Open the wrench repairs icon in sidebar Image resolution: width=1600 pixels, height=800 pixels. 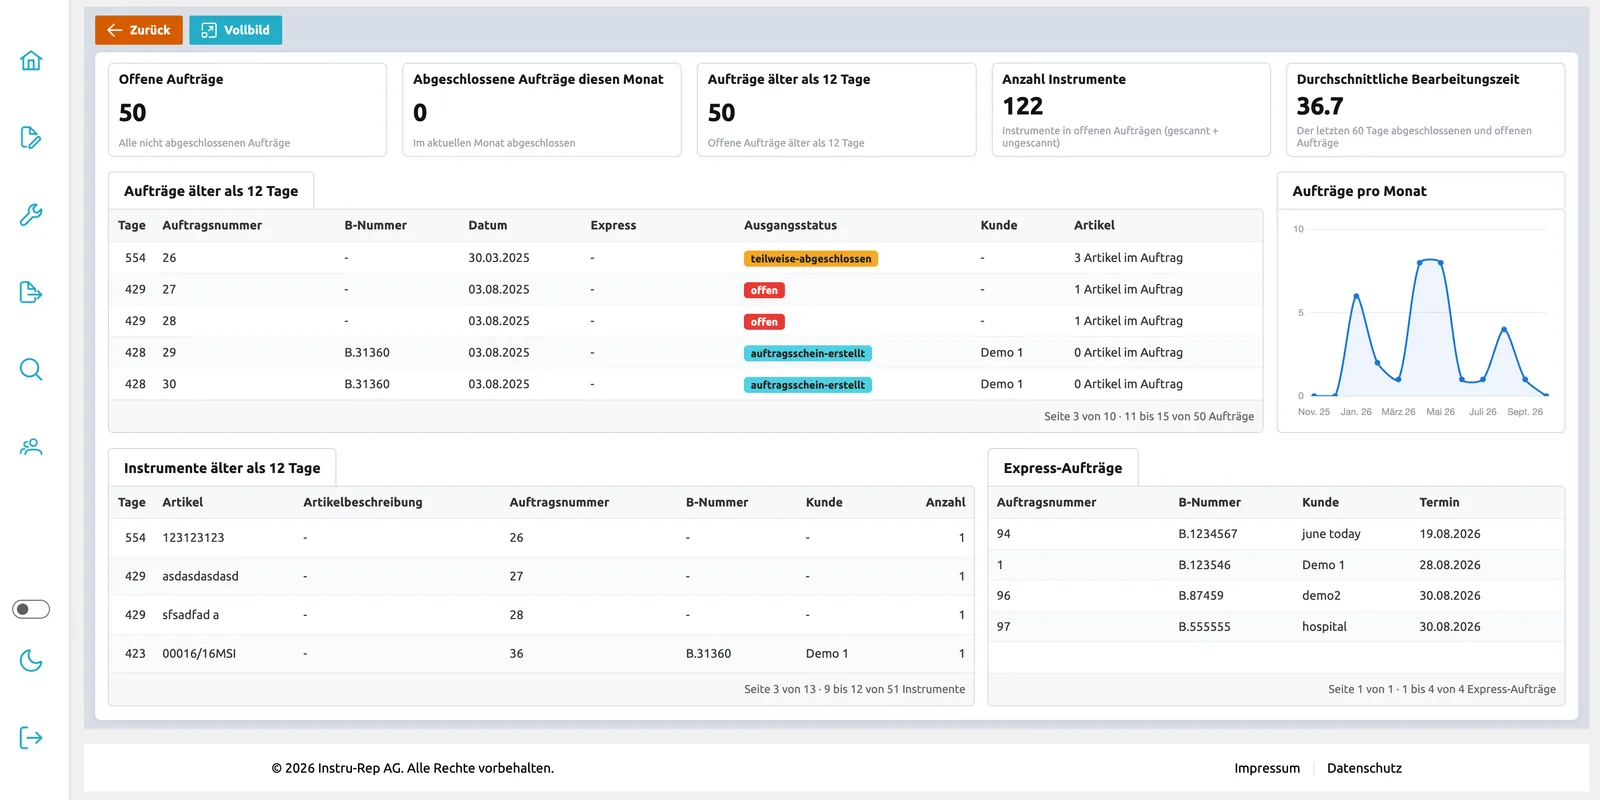point(31,215)
